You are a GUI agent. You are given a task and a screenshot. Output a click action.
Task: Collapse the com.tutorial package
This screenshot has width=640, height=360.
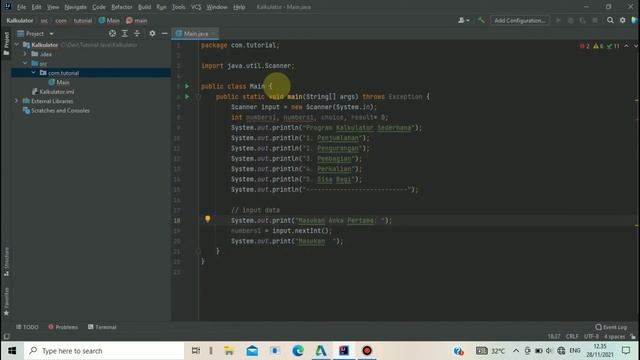(x=33, y=73)
